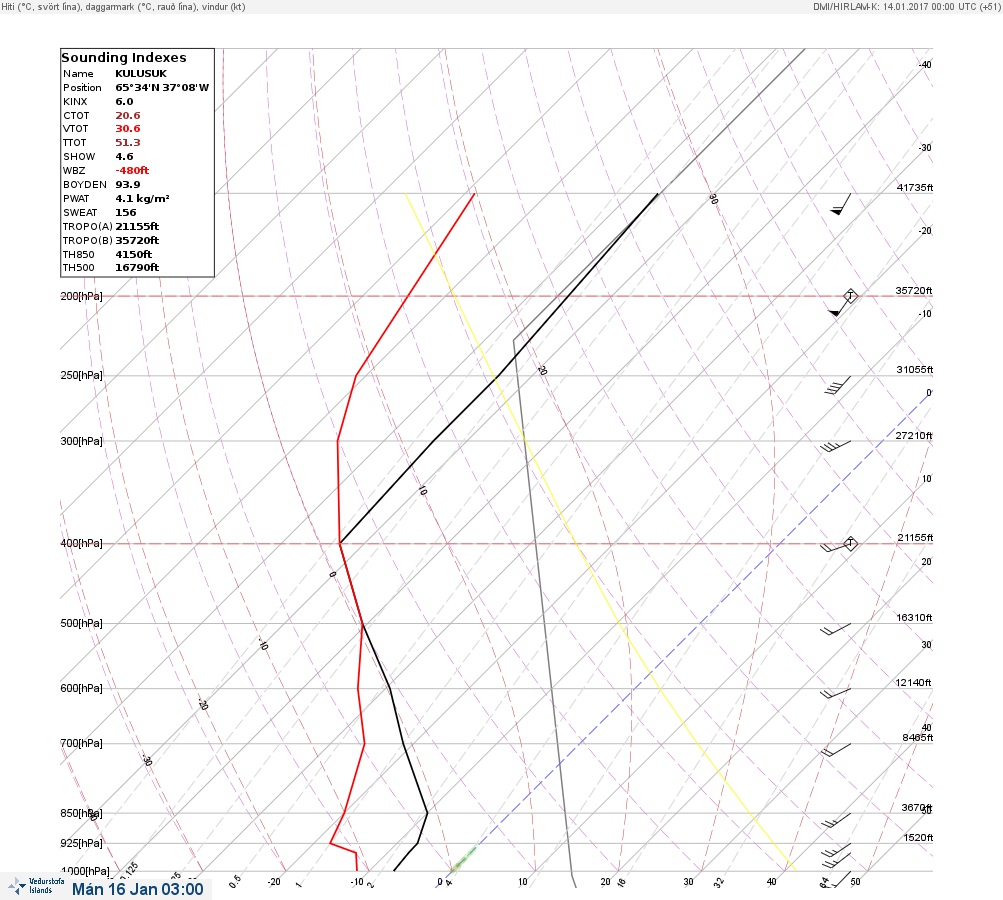Click the red CTOT value 20.6

(127, 116)
